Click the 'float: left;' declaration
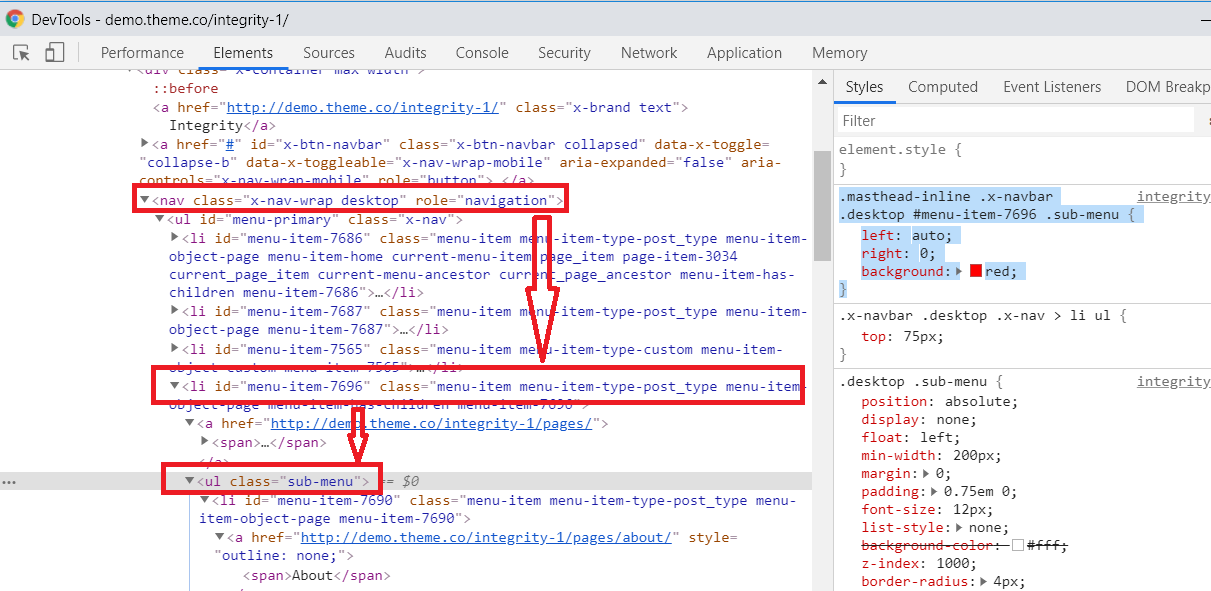Viewport: 1211px width, 591px height. [x=910, y=437]
